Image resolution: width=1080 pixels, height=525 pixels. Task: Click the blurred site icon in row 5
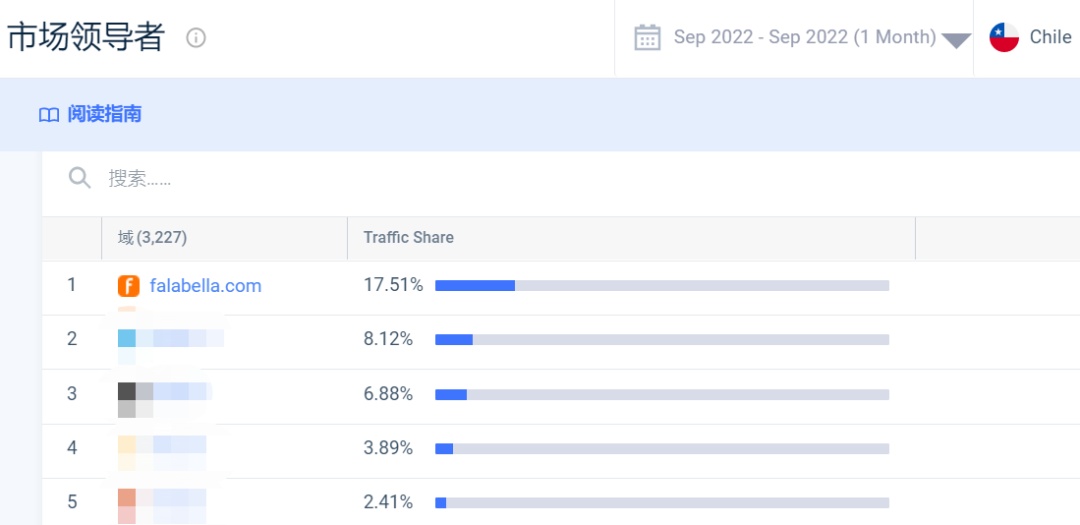(127, 500)
